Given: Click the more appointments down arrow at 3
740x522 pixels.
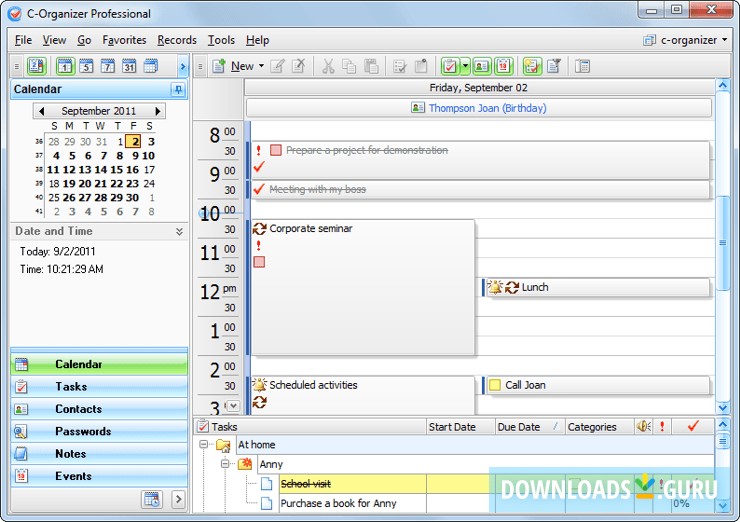Looking at the screenshot, I should 233,405.
